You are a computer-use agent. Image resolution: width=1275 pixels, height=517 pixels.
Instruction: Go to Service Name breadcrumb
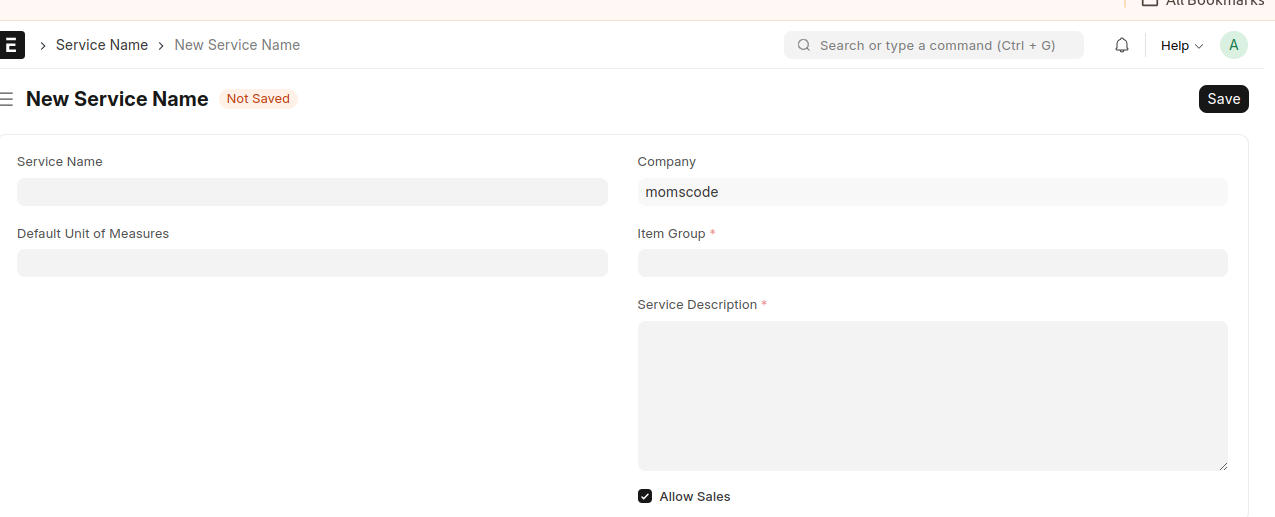click(102, 45)
